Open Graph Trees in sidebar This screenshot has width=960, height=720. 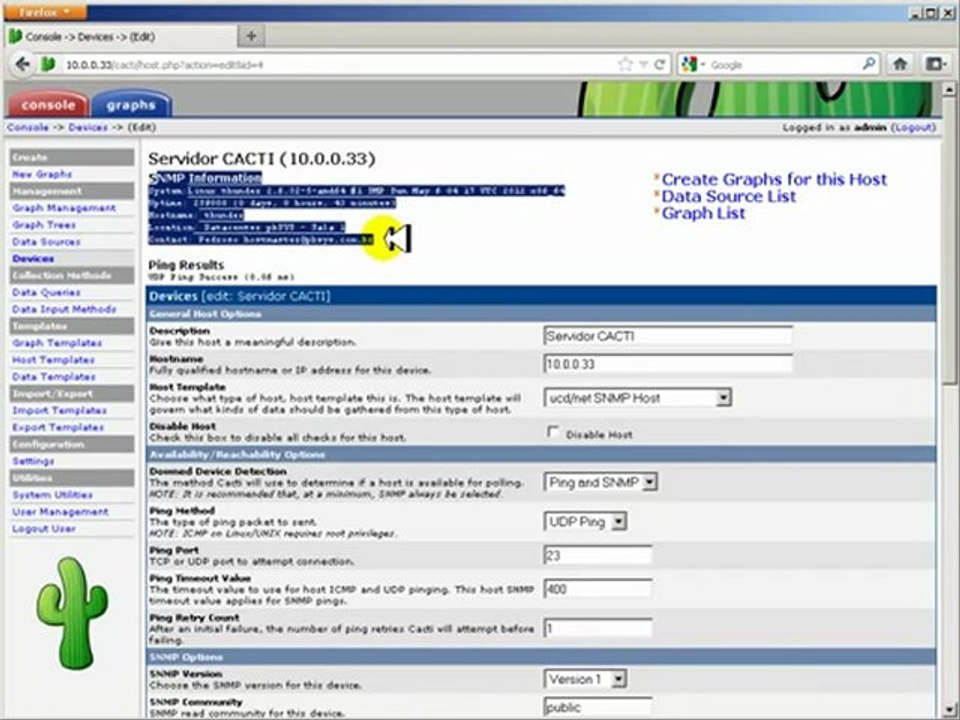[44, 225]
